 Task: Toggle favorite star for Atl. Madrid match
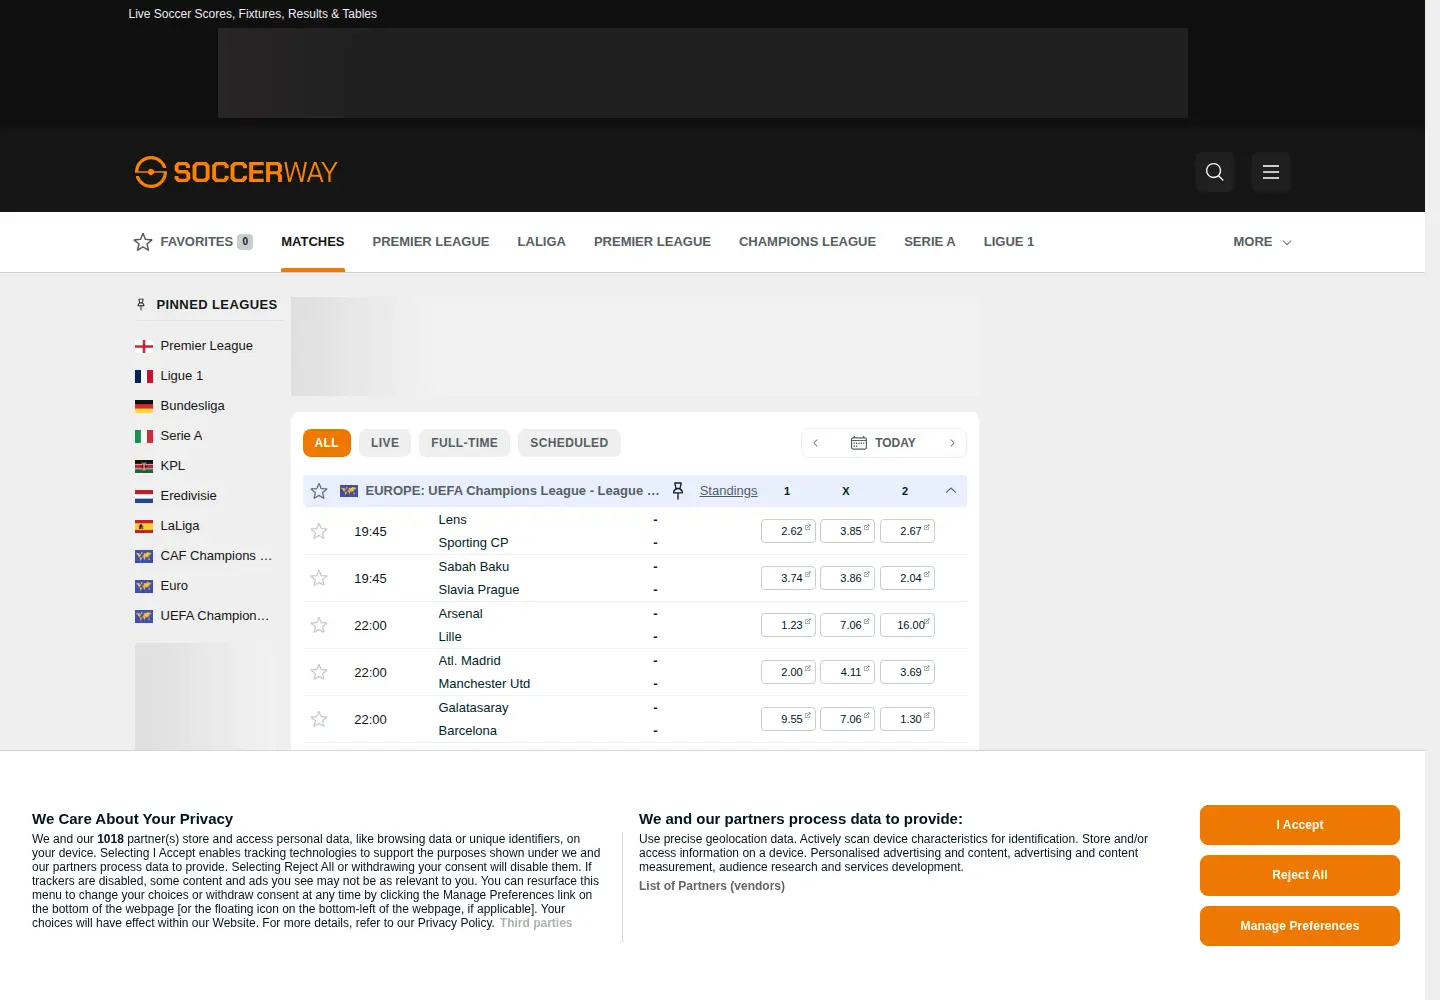click(x=319, y=672)
